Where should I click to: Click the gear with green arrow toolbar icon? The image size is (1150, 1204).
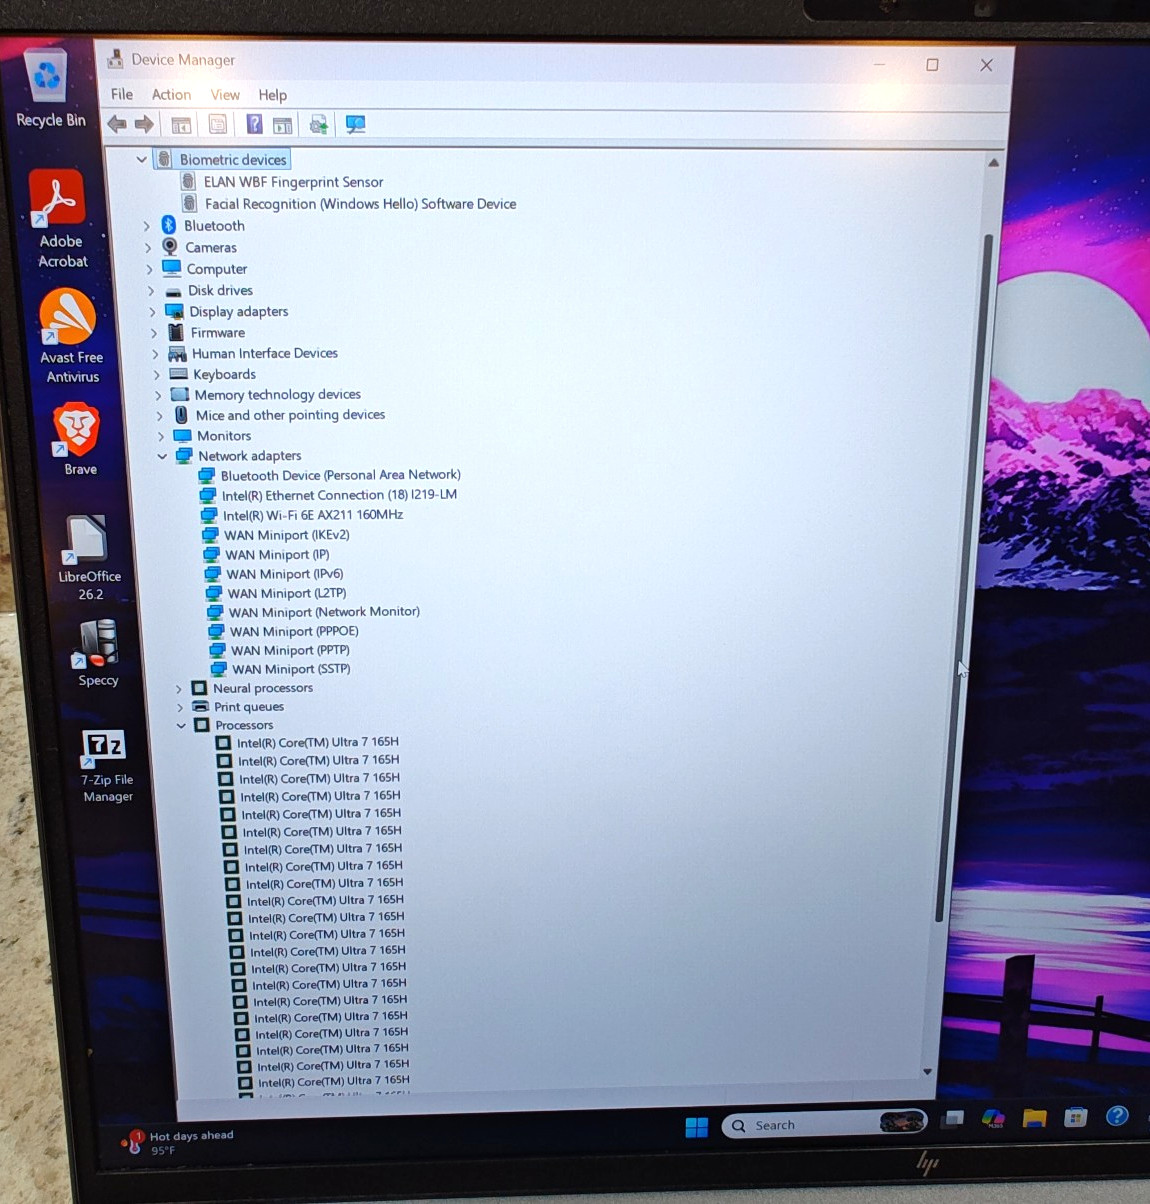(319, 124)
